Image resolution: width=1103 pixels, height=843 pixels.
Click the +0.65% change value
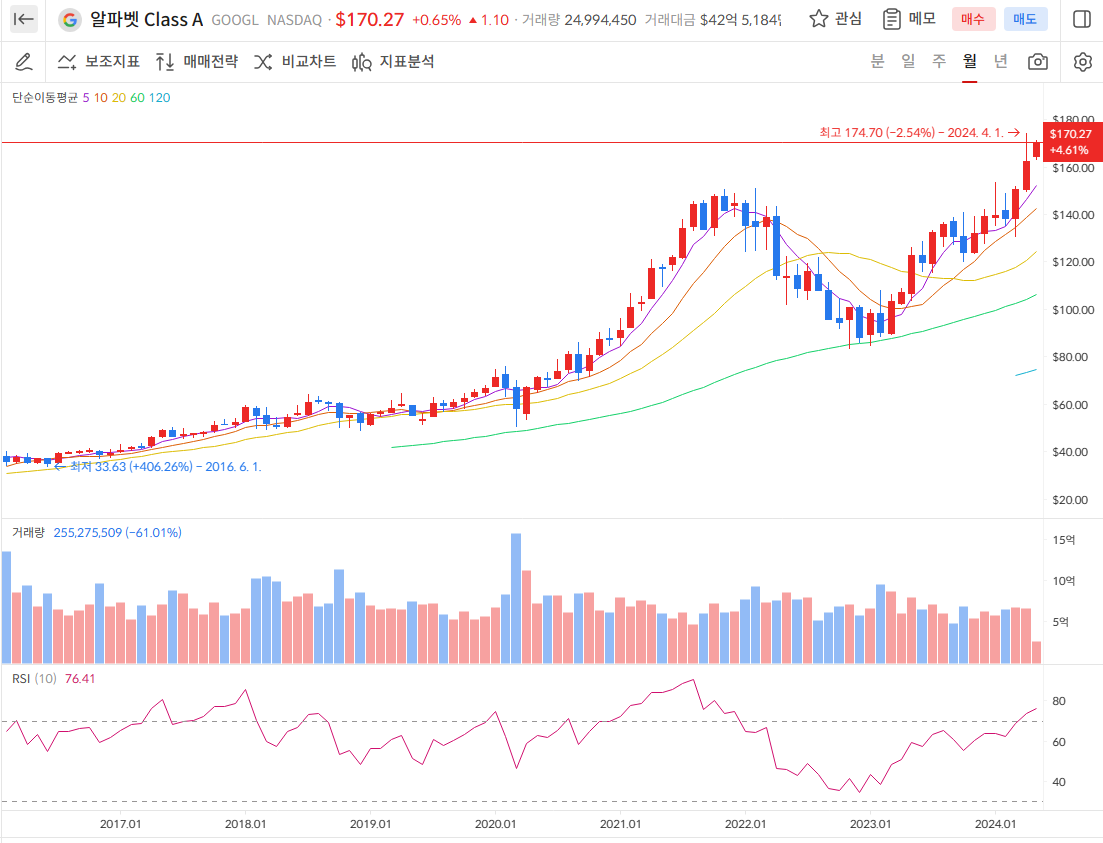pos(437,20)
